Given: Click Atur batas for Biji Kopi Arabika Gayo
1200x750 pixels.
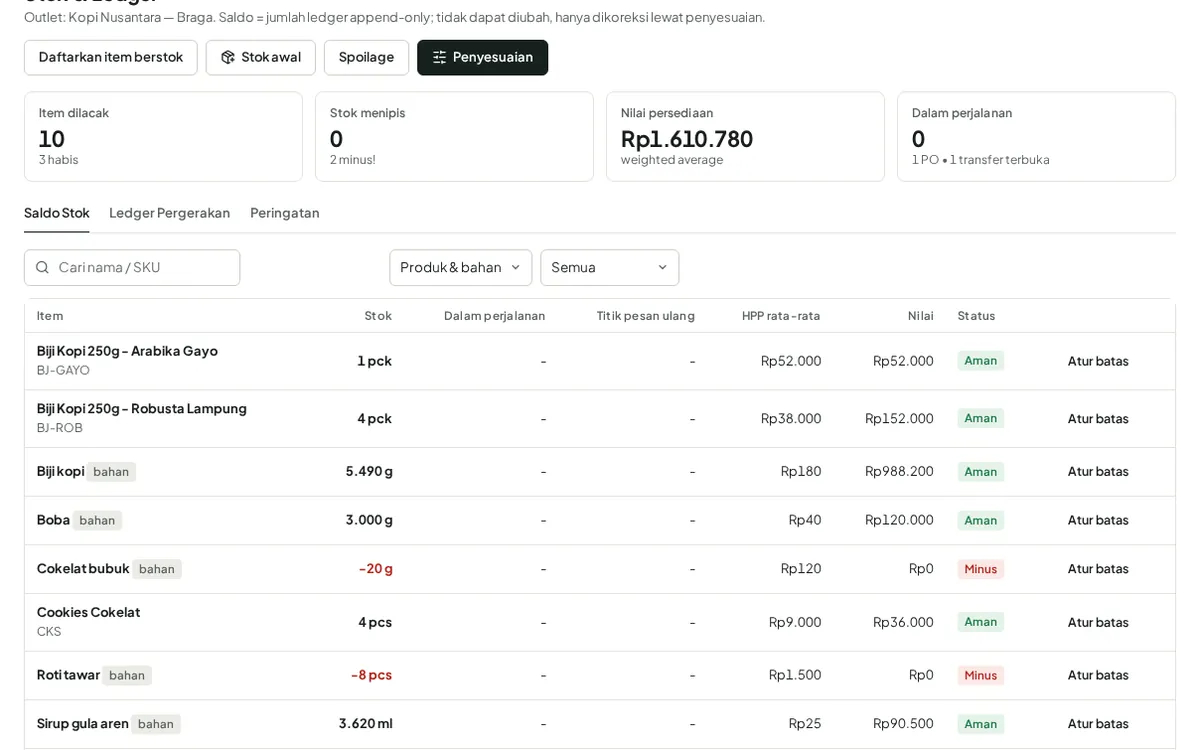Looking at the screenshot, I should pyautogui.click(x=1098, y=361).
